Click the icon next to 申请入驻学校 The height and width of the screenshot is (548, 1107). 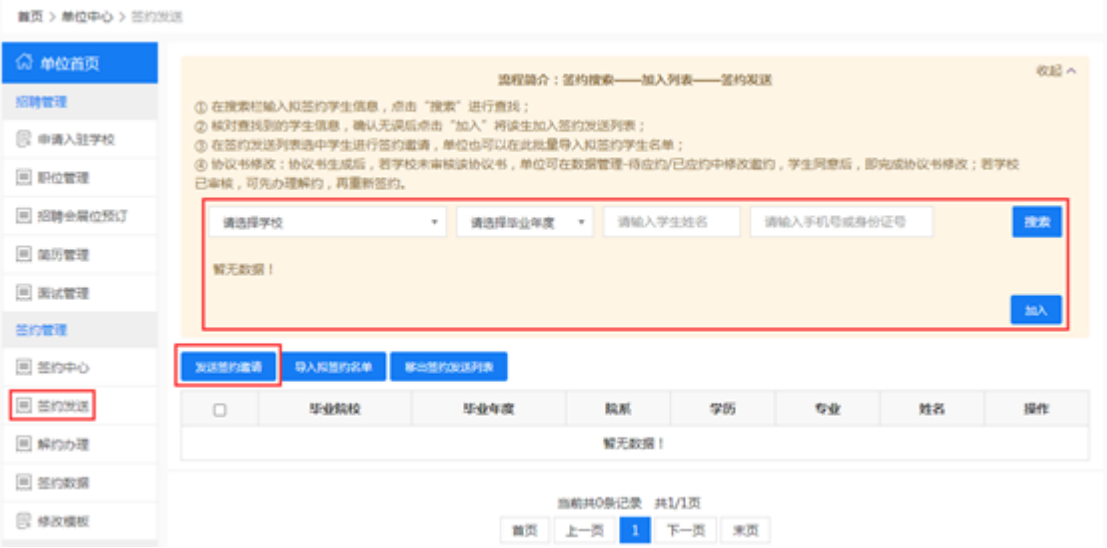pos(24,139)
